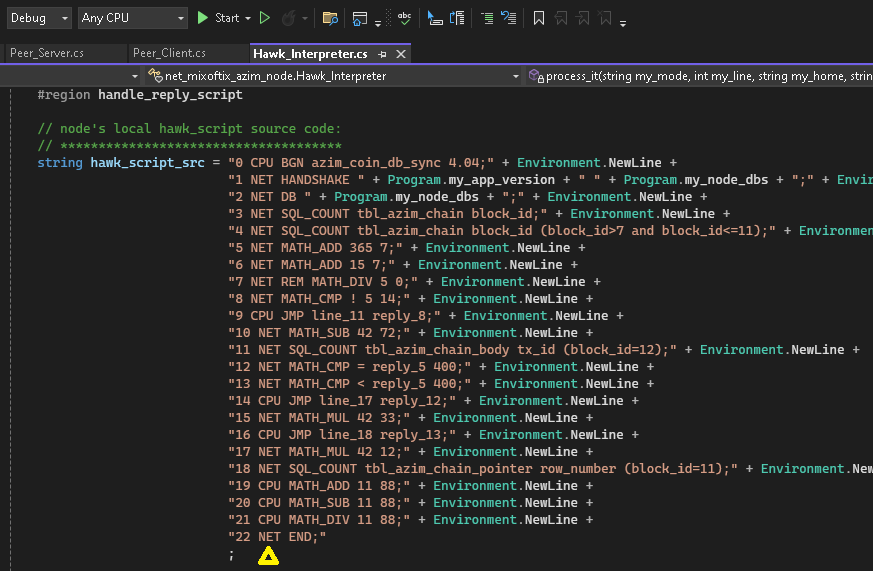Open toolbar overflow arrow after browser icon

coord(378,23)
